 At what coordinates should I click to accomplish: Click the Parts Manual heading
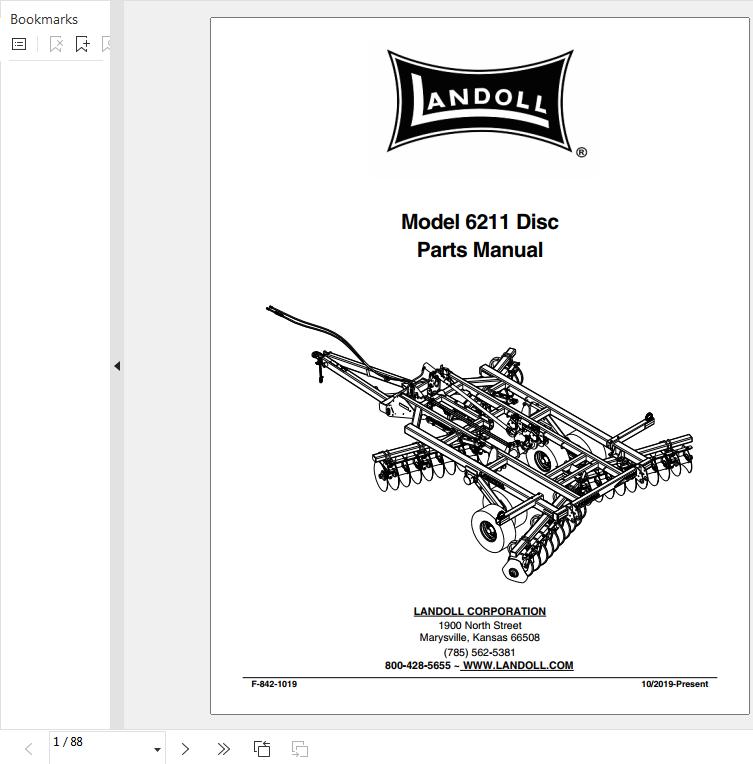[x=480, y=250]
